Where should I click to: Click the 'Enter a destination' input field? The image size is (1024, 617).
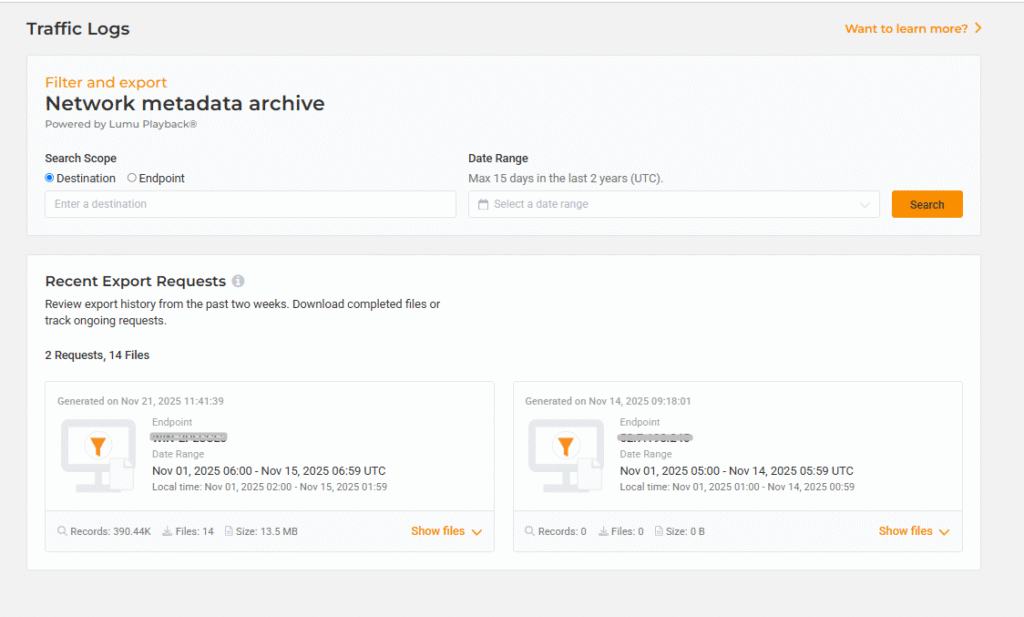(x=250, y=204)
